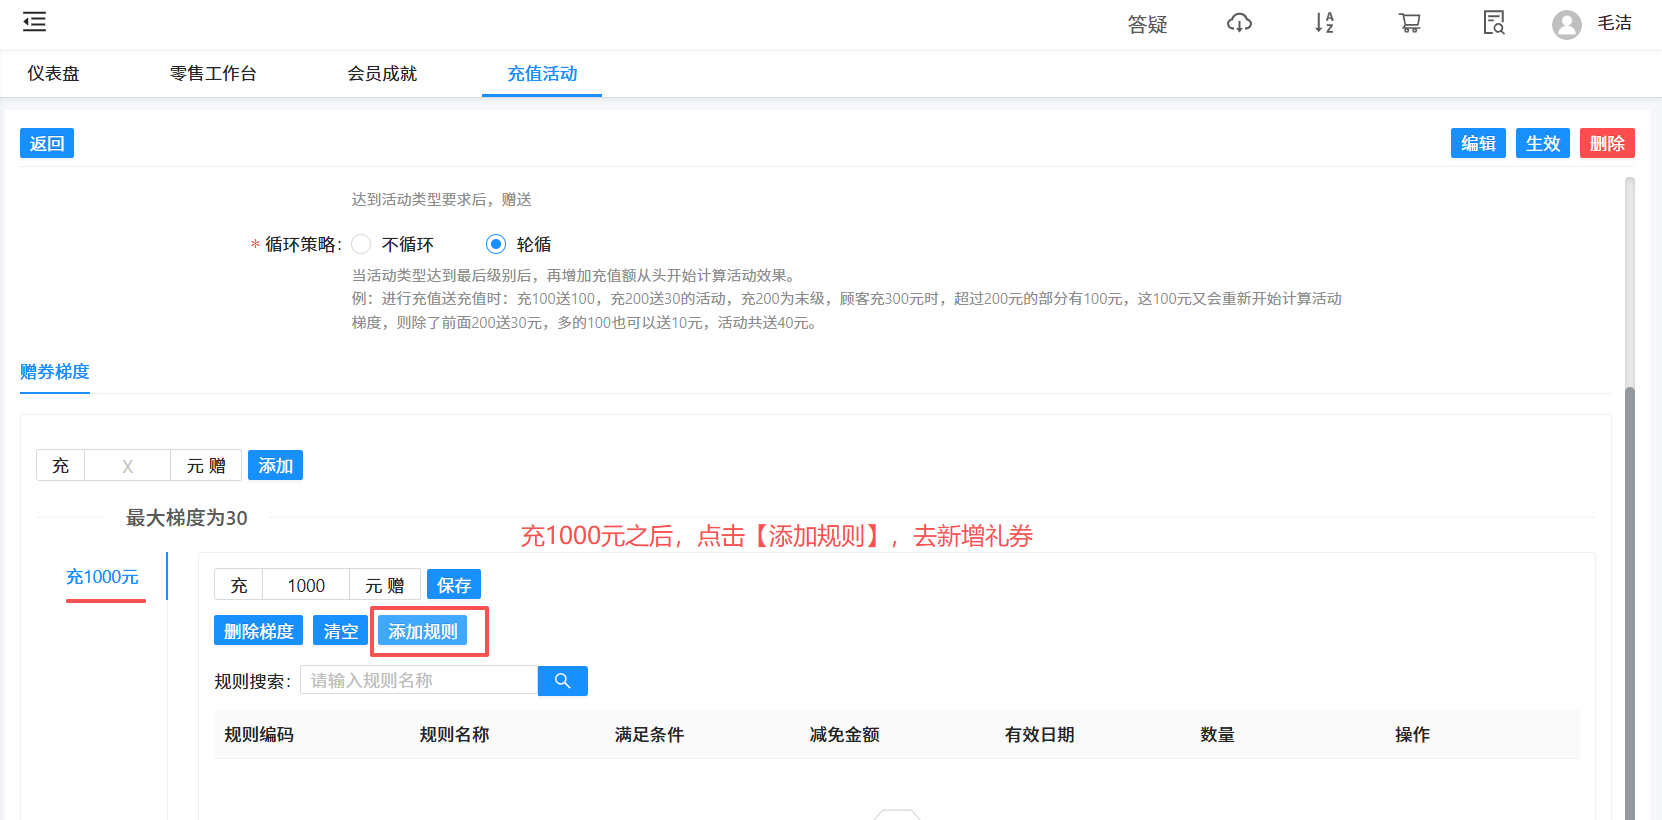Click the 删除梯度 button
This screenshot has height=820, width=1662.
pyautogui.click(x=258, y=631)
